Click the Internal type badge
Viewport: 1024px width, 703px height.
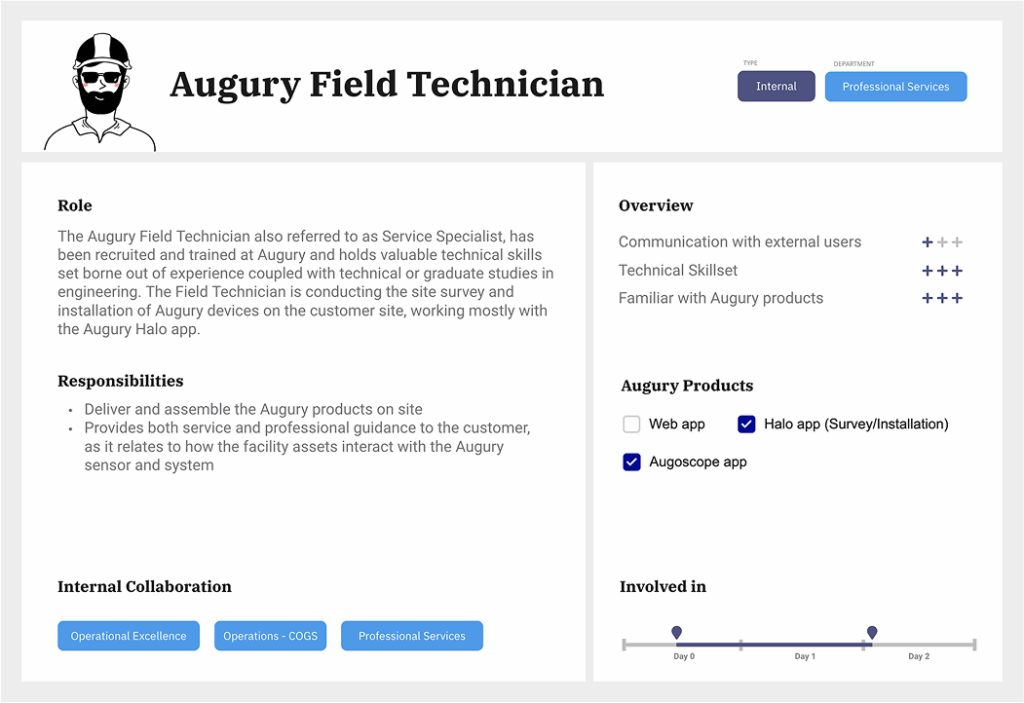776,86
